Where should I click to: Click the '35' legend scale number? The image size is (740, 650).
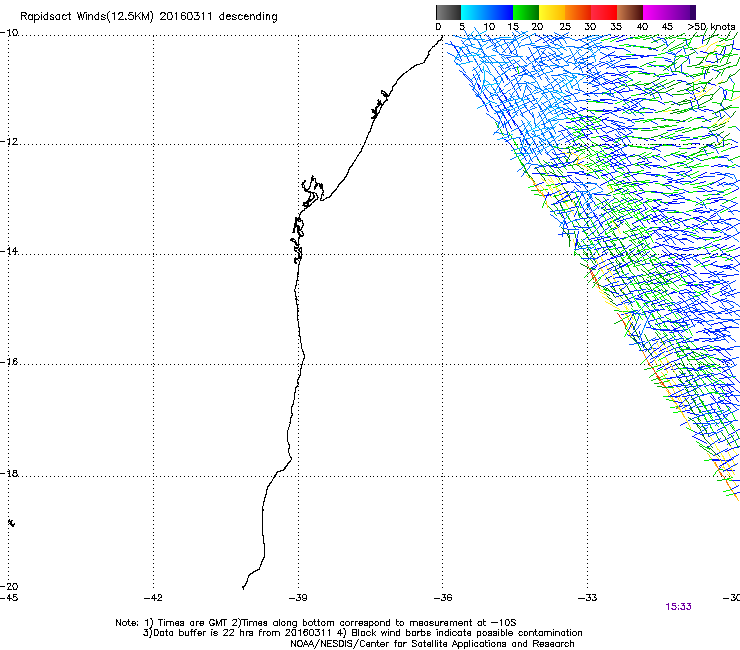(616, 27)
